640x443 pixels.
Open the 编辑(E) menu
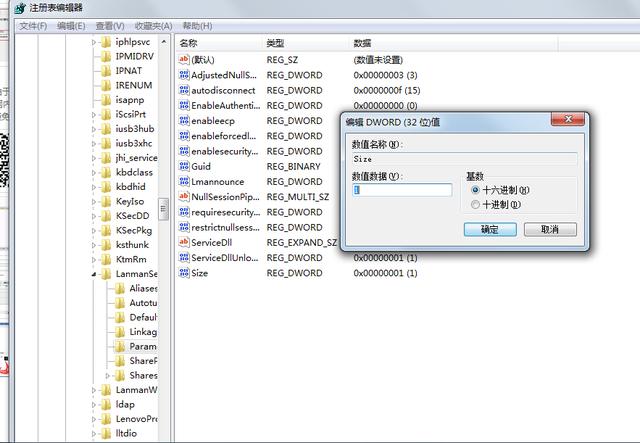[71, 26]
